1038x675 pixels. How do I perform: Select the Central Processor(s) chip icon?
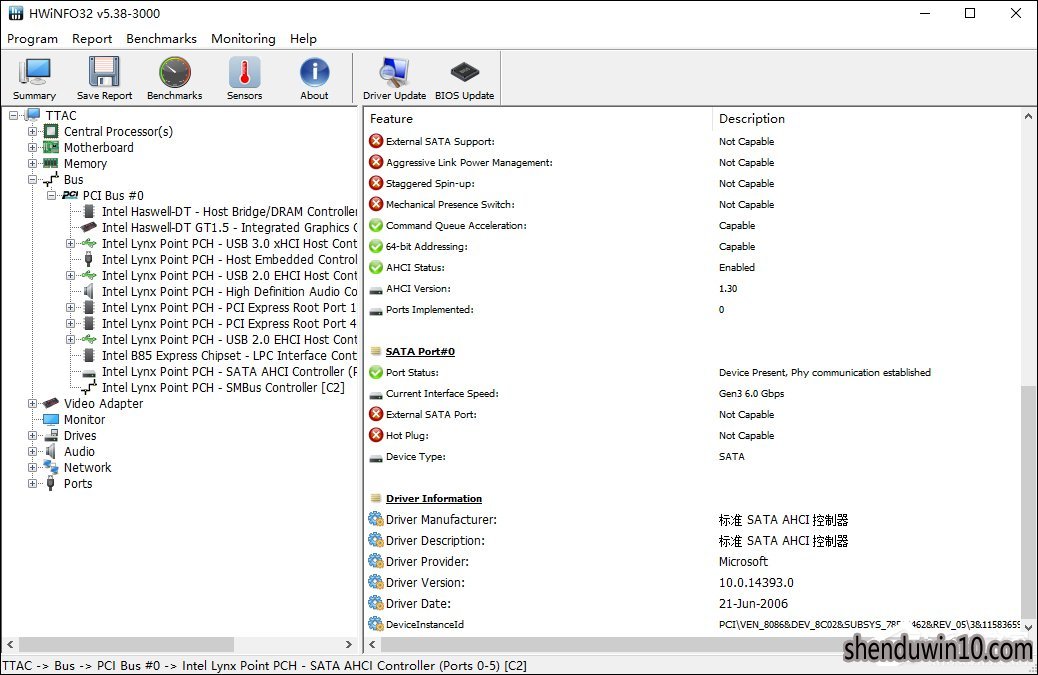51,131
